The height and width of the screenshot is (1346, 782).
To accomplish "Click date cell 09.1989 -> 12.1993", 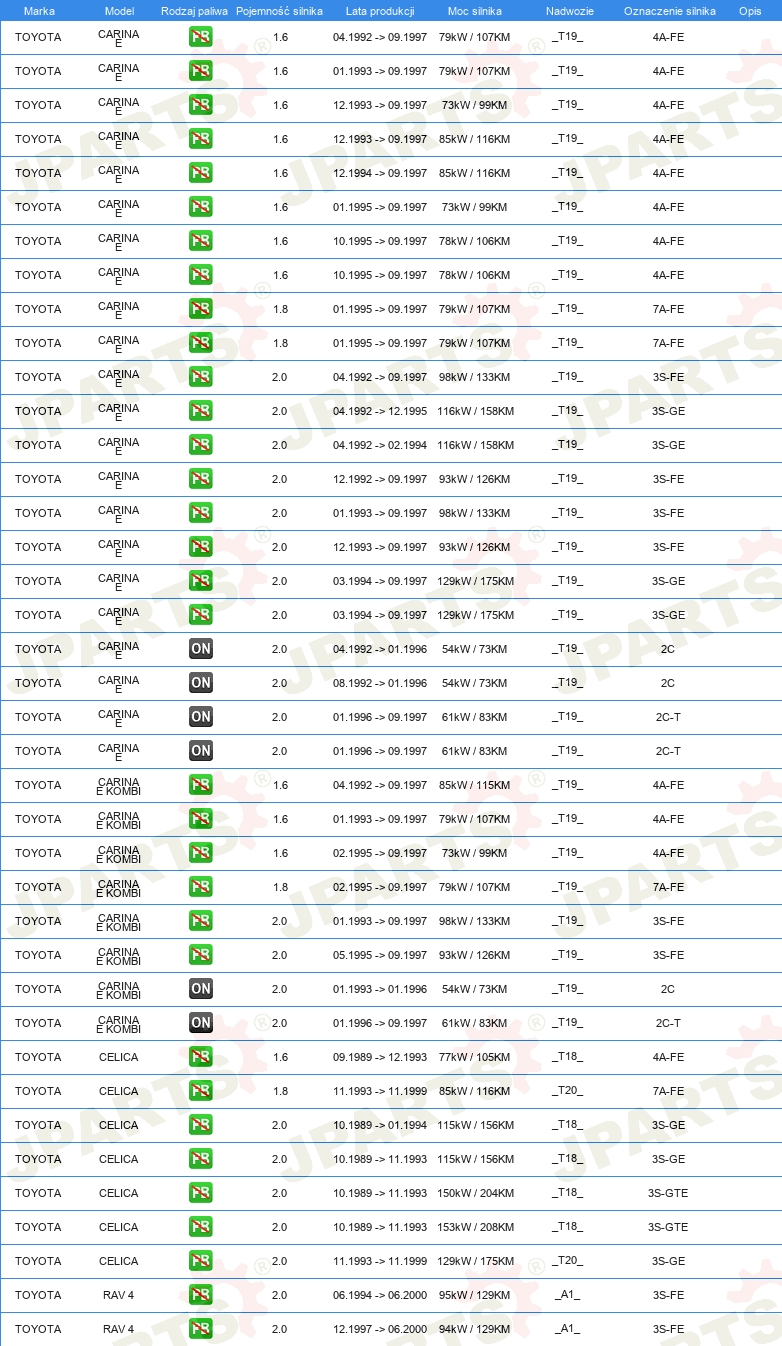I will 380,1057.
